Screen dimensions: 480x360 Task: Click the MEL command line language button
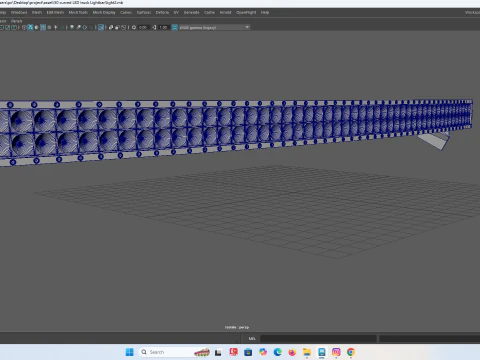pyautogui.click(x=252, y=339)
